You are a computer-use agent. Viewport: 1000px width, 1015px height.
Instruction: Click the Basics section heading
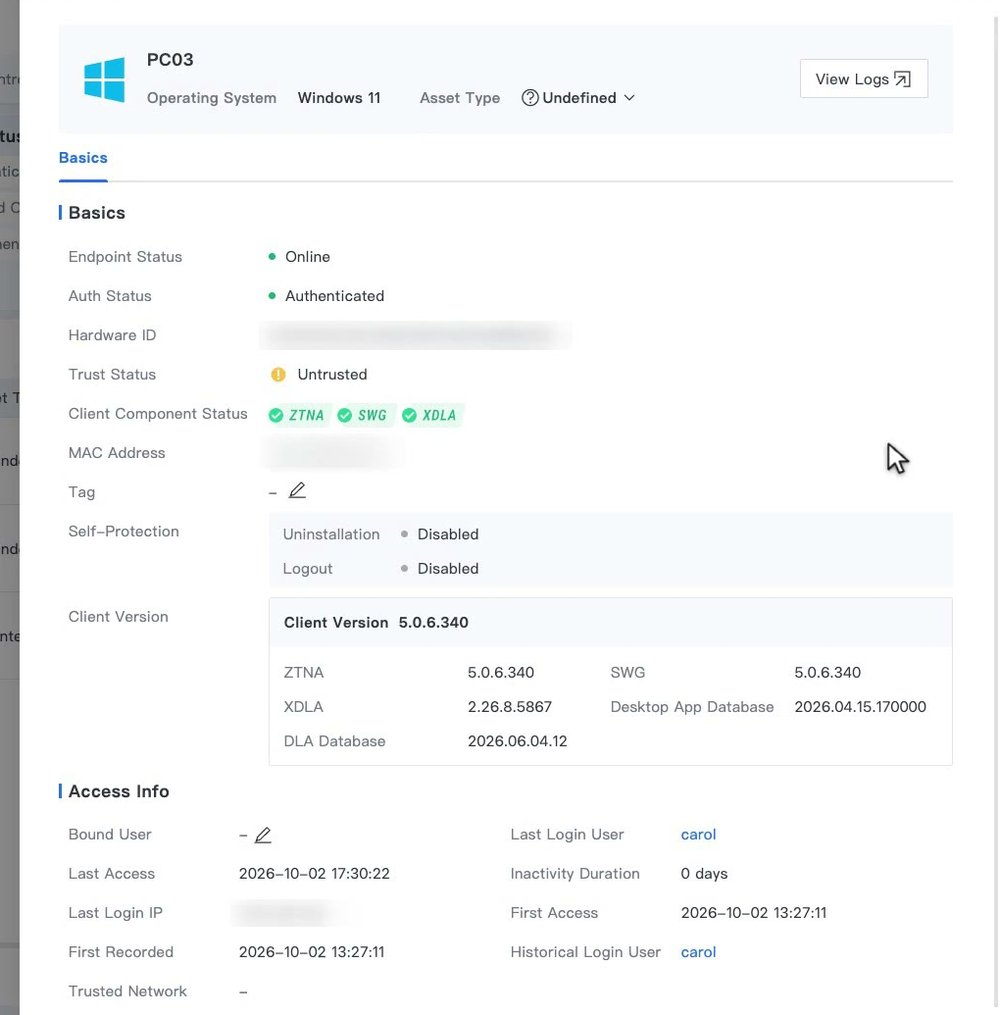96,213
